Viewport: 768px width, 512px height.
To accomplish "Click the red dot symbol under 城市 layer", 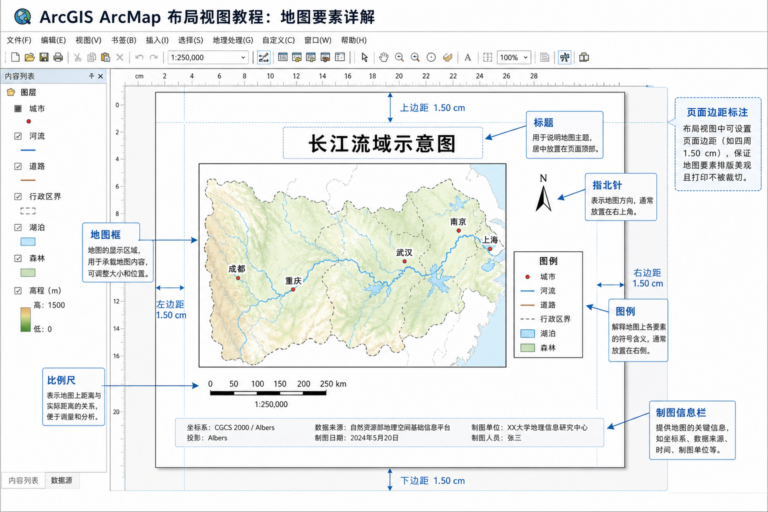I will click(29, 122).
